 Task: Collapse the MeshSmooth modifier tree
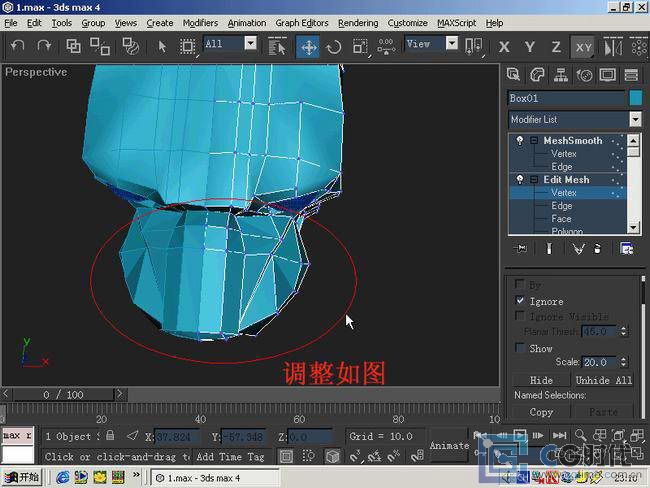click(x=534, y=141)
